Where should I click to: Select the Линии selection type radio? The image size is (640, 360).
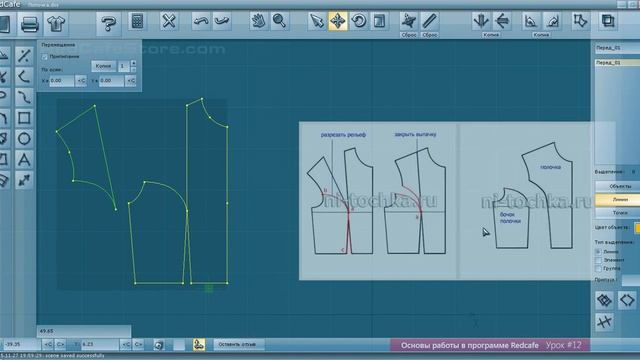(598, 252)
